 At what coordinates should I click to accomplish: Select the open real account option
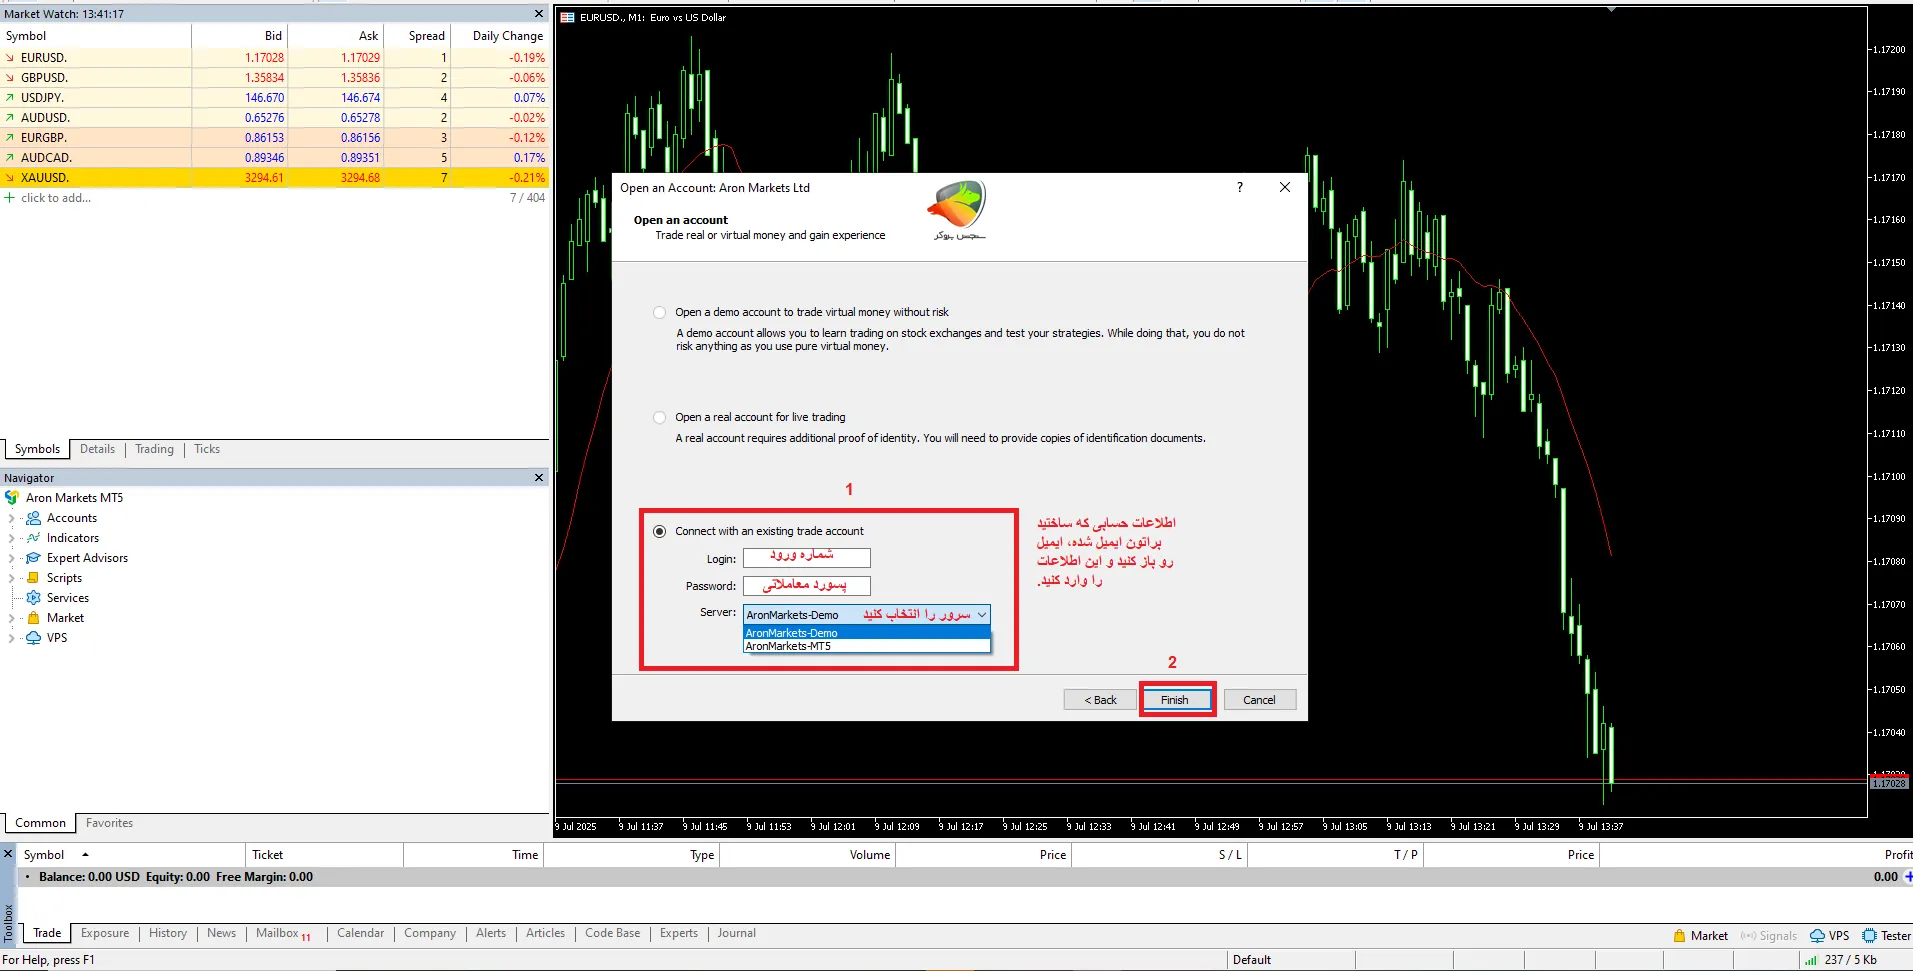coord(659,418)
